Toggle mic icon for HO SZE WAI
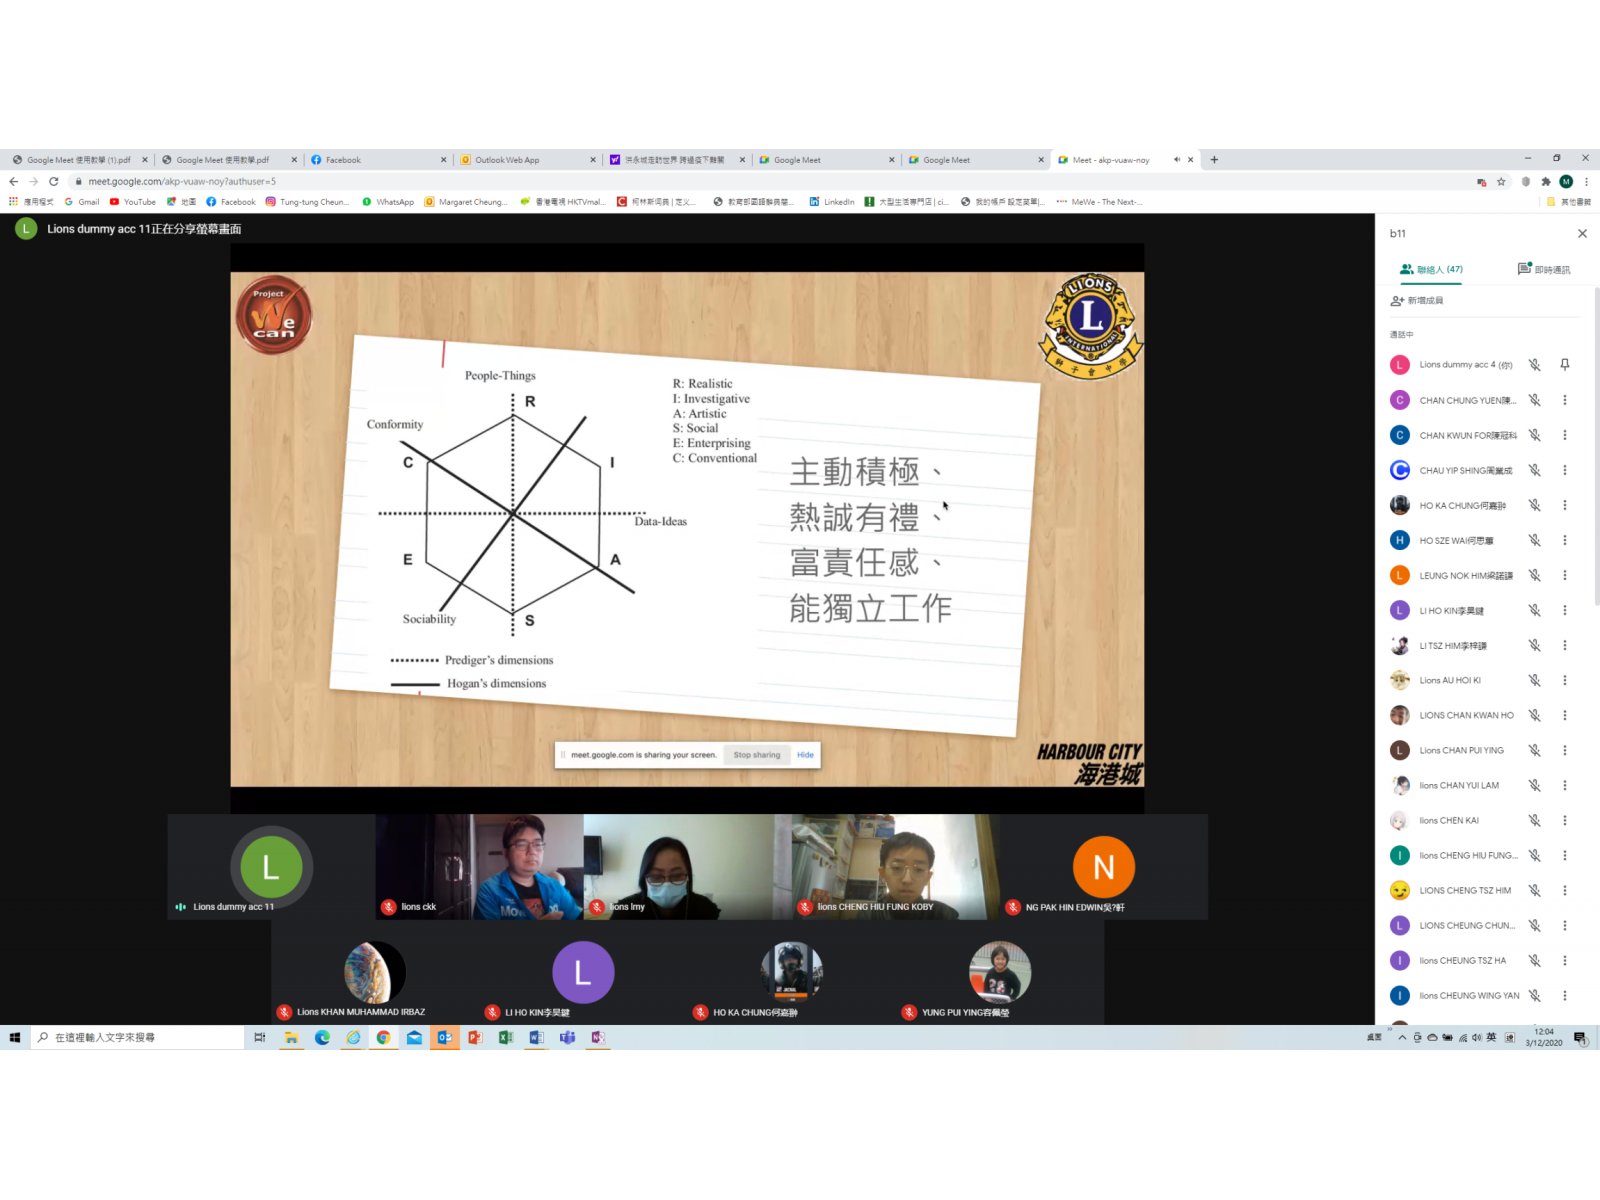 [x=1534, y=540]
